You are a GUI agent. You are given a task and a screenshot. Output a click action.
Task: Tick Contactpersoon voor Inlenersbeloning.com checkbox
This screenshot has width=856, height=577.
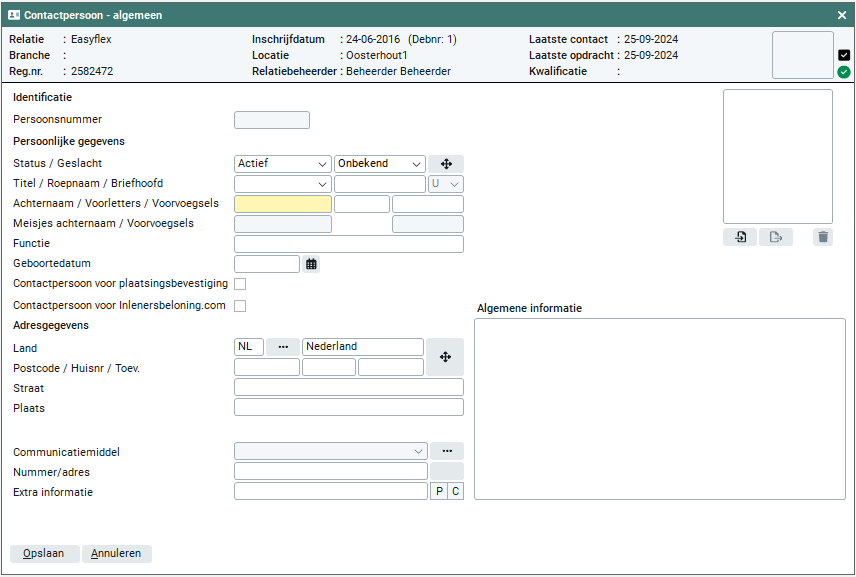pyautogui.click(x=240, y=306)
